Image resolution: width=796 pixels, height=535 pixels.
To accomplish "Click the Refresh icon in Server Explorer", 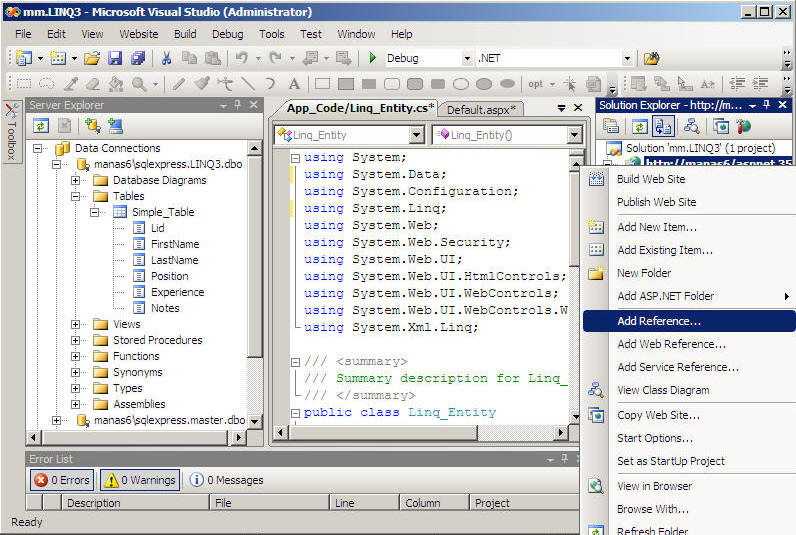I will point(41,125).
